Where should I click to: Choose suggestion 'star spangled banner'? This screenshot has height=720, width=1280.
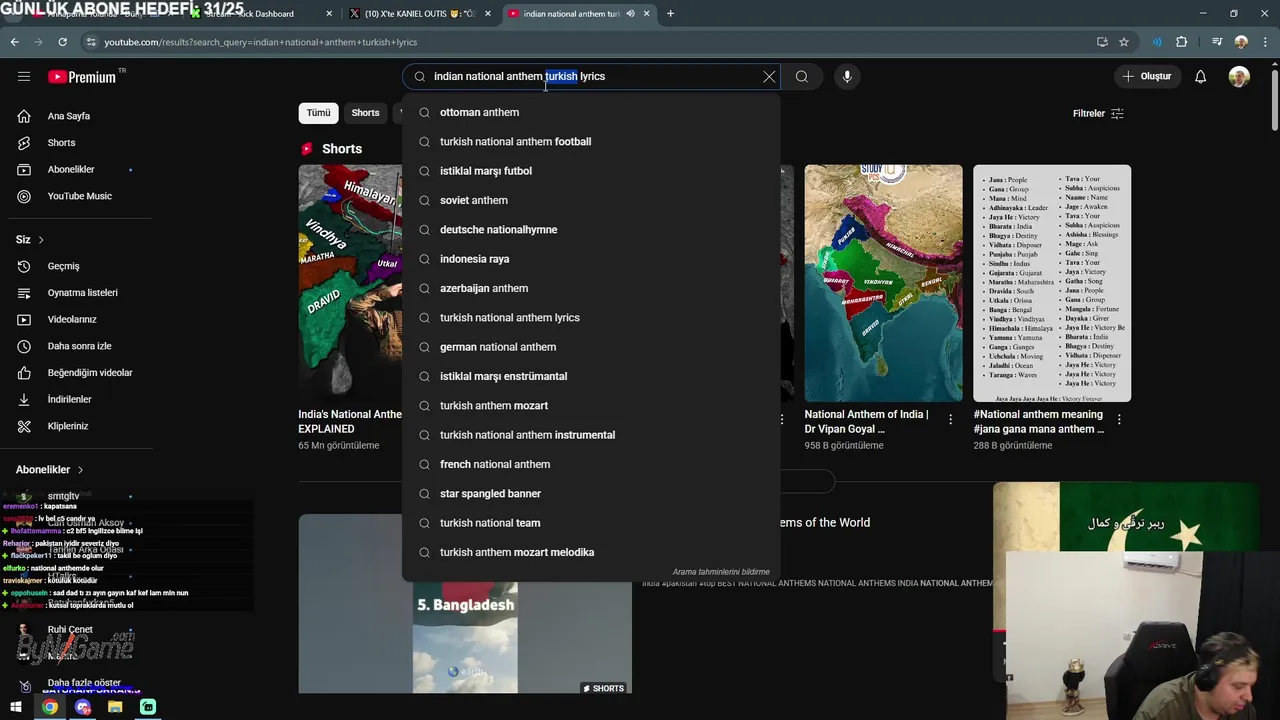click(591, 494)
